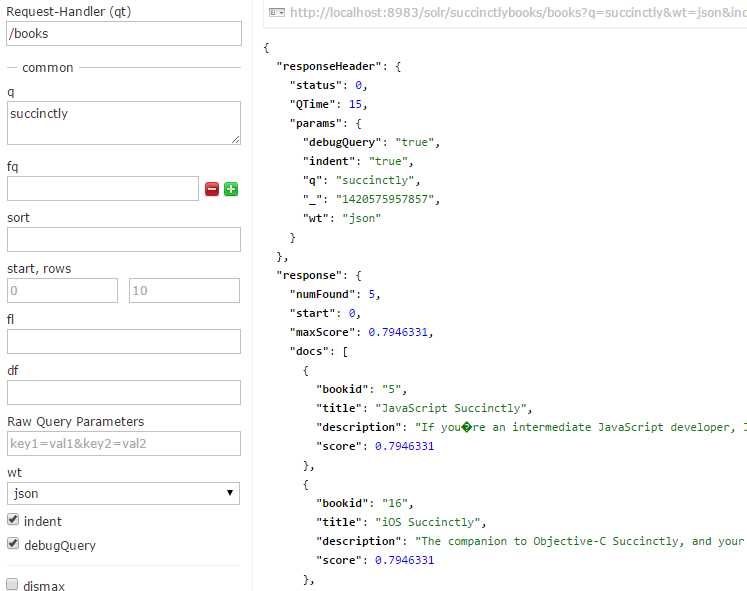This screenshot has width=747, height=591.
Task: Click the "q" value "succinctly" in params
Action: [x=375, y=180]
